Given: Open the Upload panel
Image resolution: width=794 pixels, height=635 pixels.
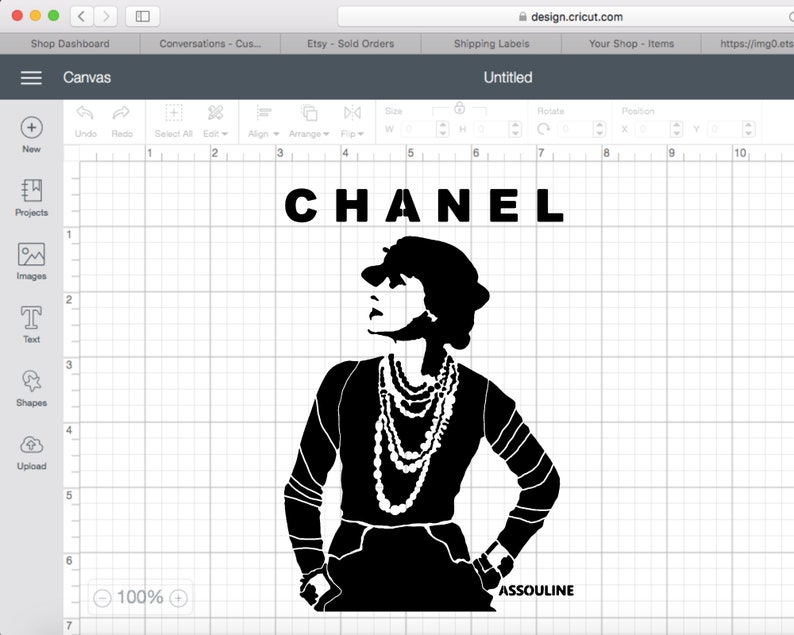Looking at the screenshot, I should click(31, 452).
